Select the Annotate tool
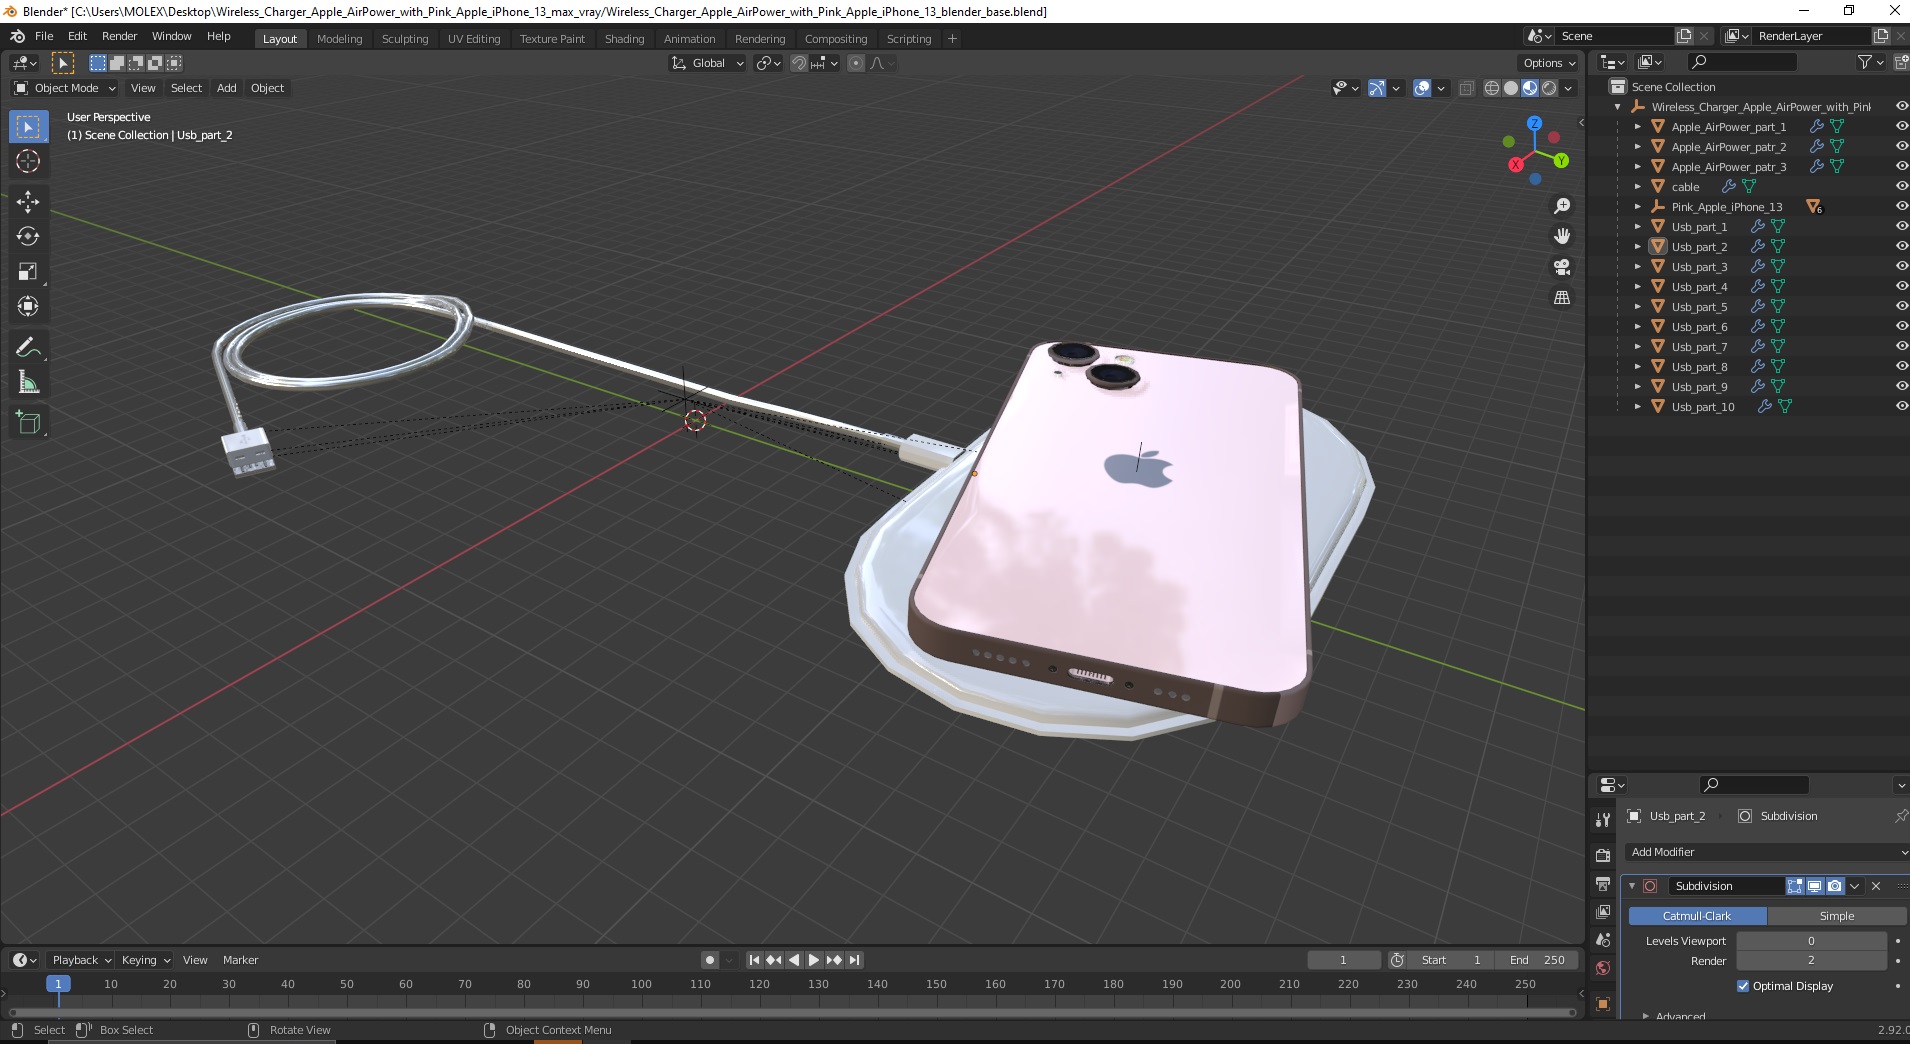 tap(28, 348)
